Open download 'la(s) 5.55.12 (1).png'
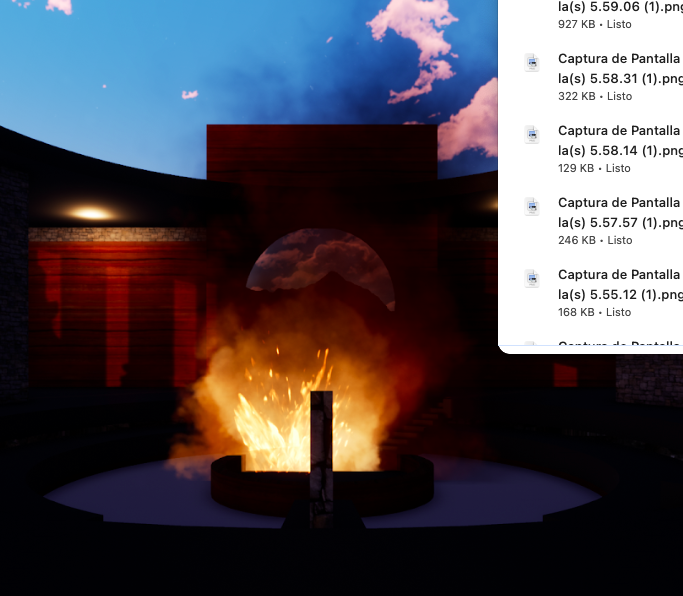The width and height of the screenshot is (683, 596). (x=620, y=284)
